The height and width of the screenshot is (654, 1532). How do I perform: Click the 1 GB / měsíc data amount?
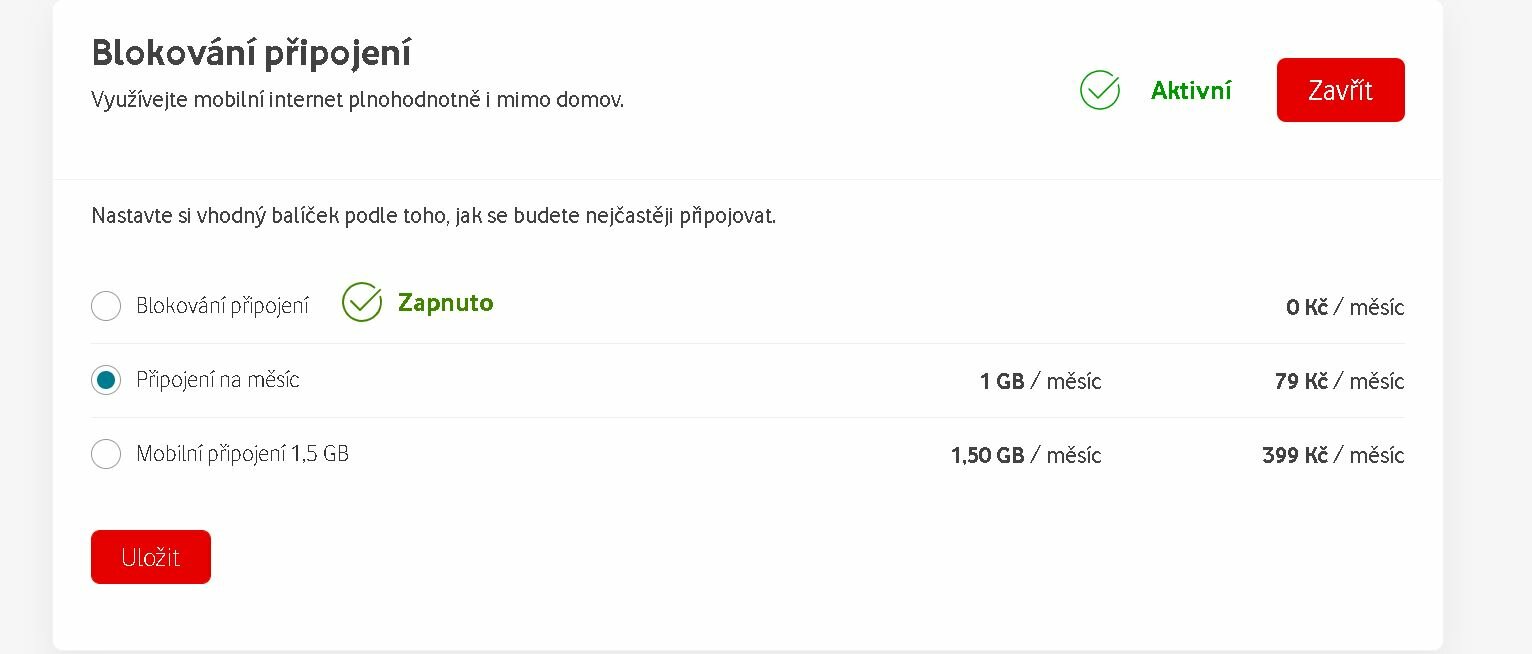1041,381
